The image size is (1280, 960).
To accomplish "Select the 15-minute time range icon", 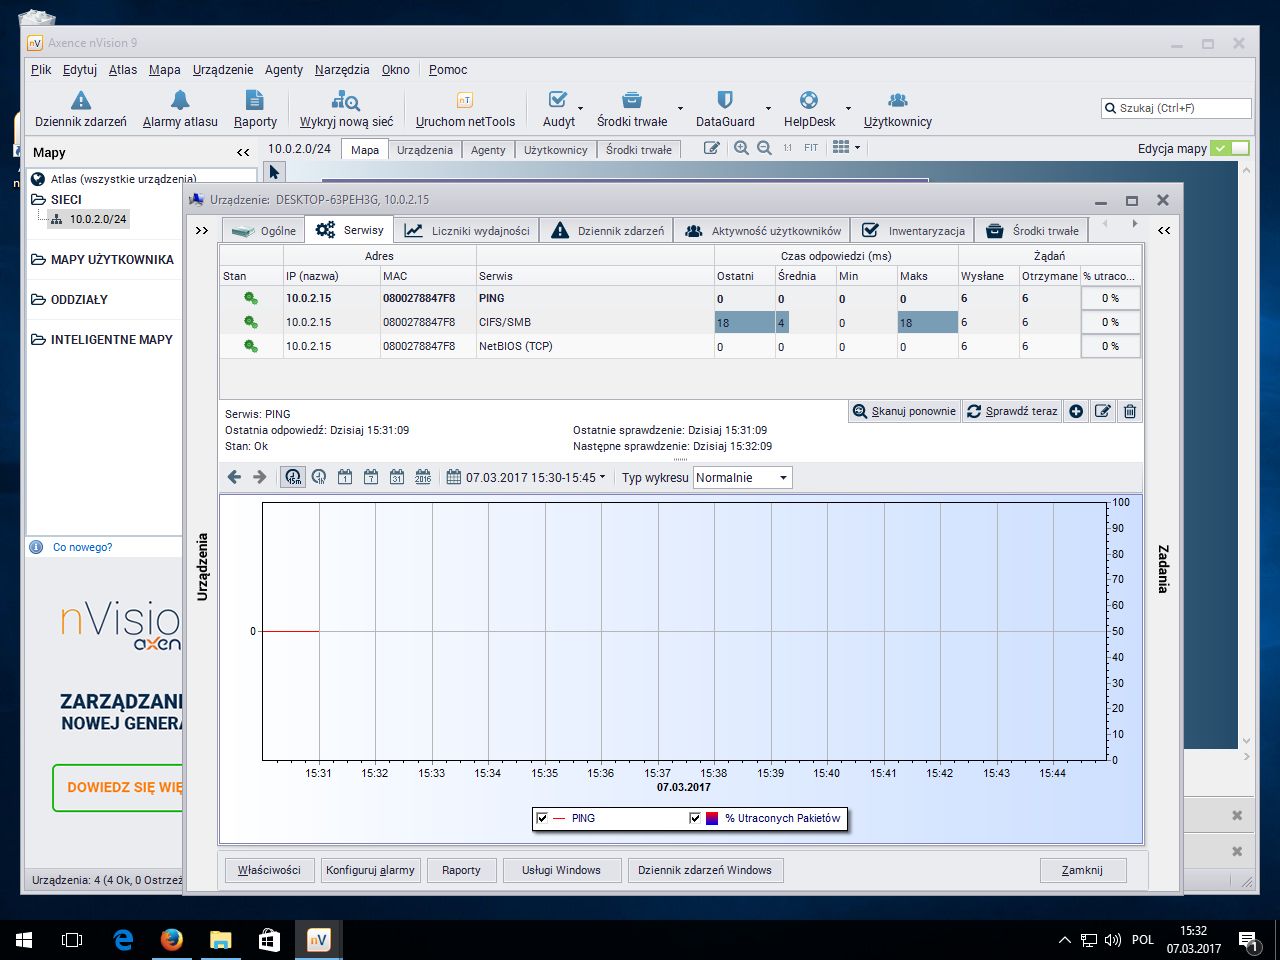I will click(292, 477).
